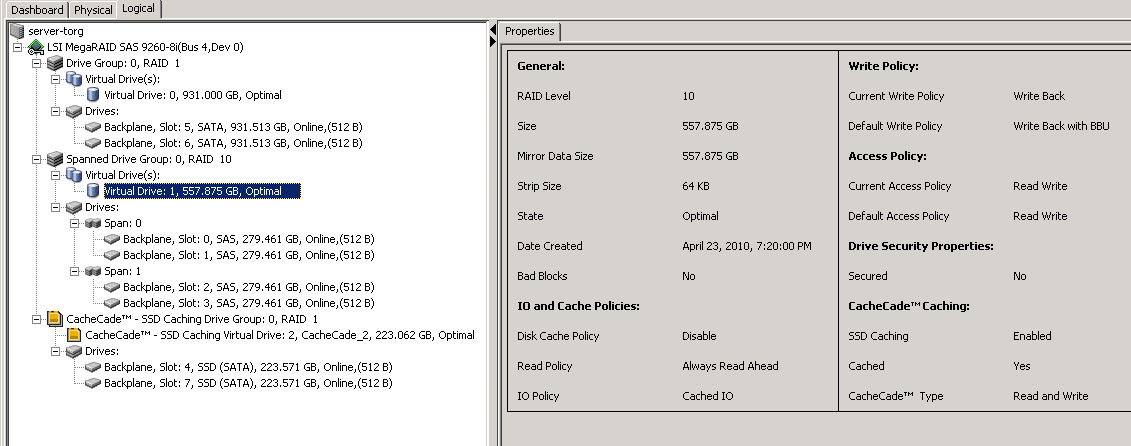This screenshot has height=446, width=1131.
Task: Click the LSI MegaRAID controller icon
Action: pos(35,47)
